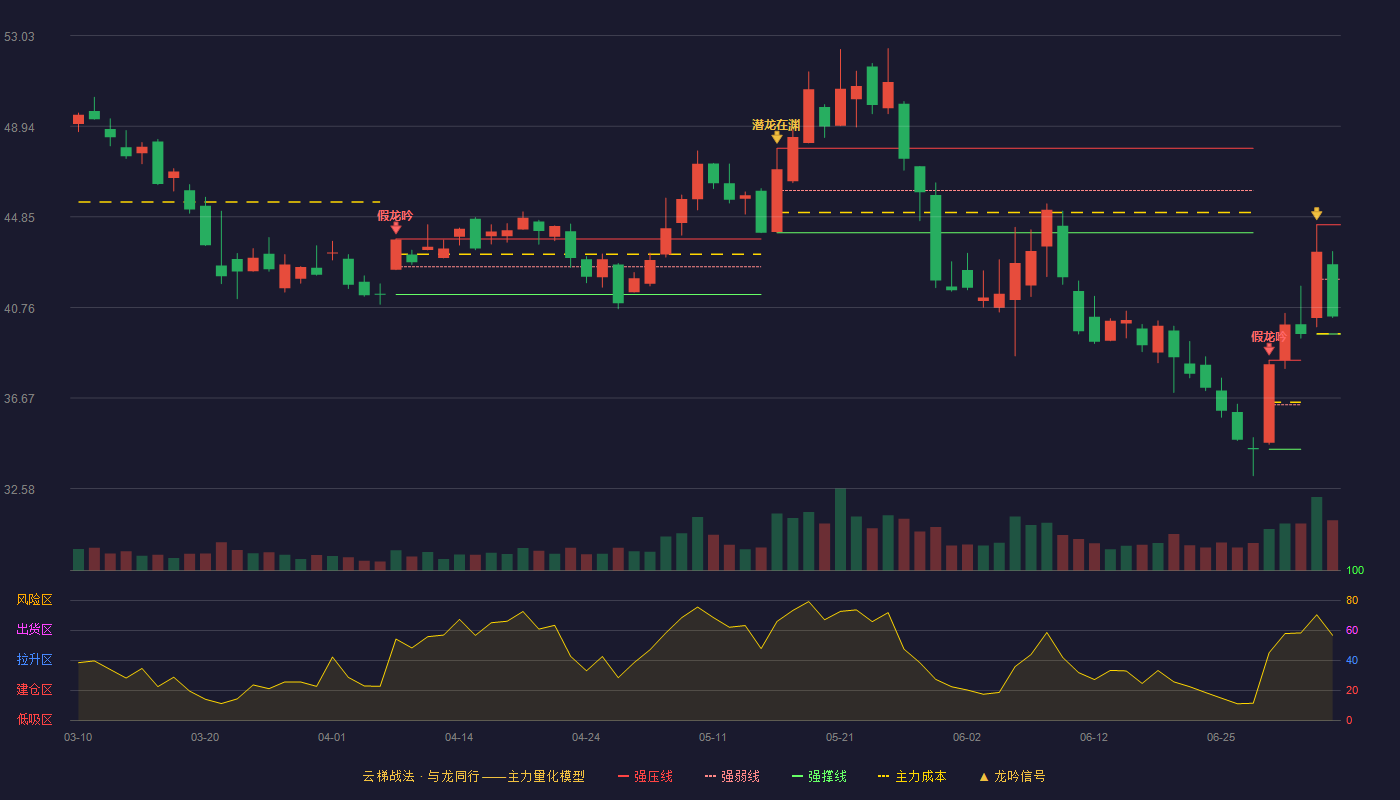This screenshot has width=1400, height=800.
Task: Click the 36.67 price axis label
Action: click(x=19, y=399)
